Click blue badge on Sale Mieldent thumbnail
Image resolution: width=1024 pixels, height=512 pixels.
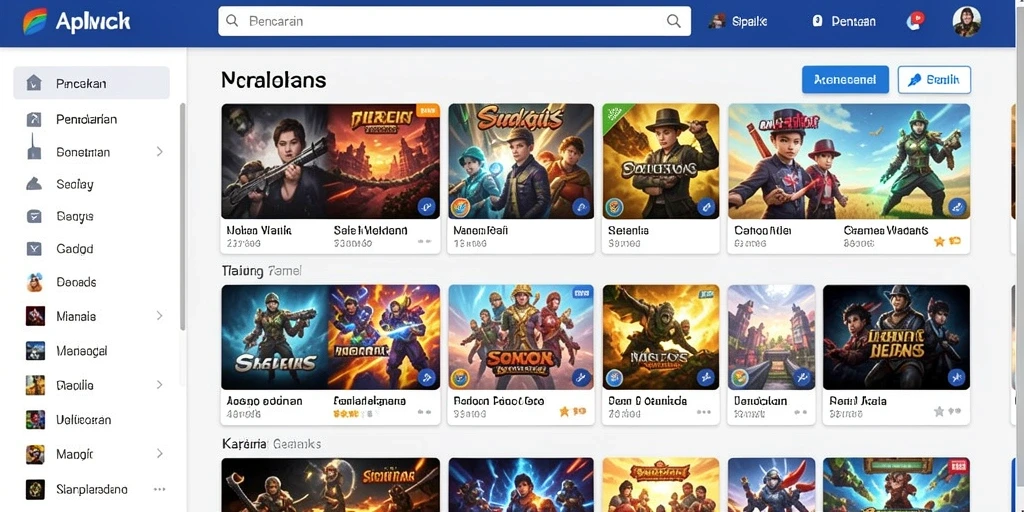(x=426, y=207)
